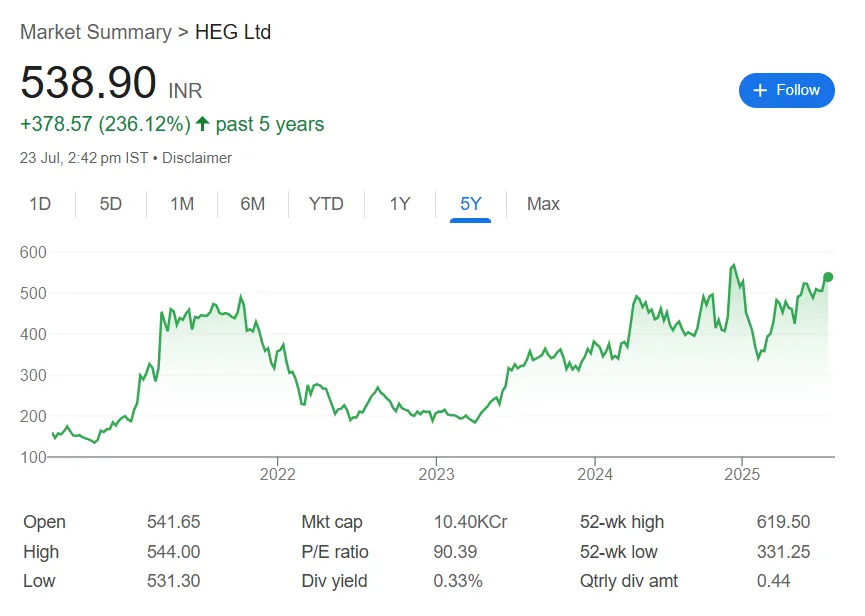This screenshot has width=865, height=616.
Task: Click the 2022 x-axis label
Action: click(277, 474)
